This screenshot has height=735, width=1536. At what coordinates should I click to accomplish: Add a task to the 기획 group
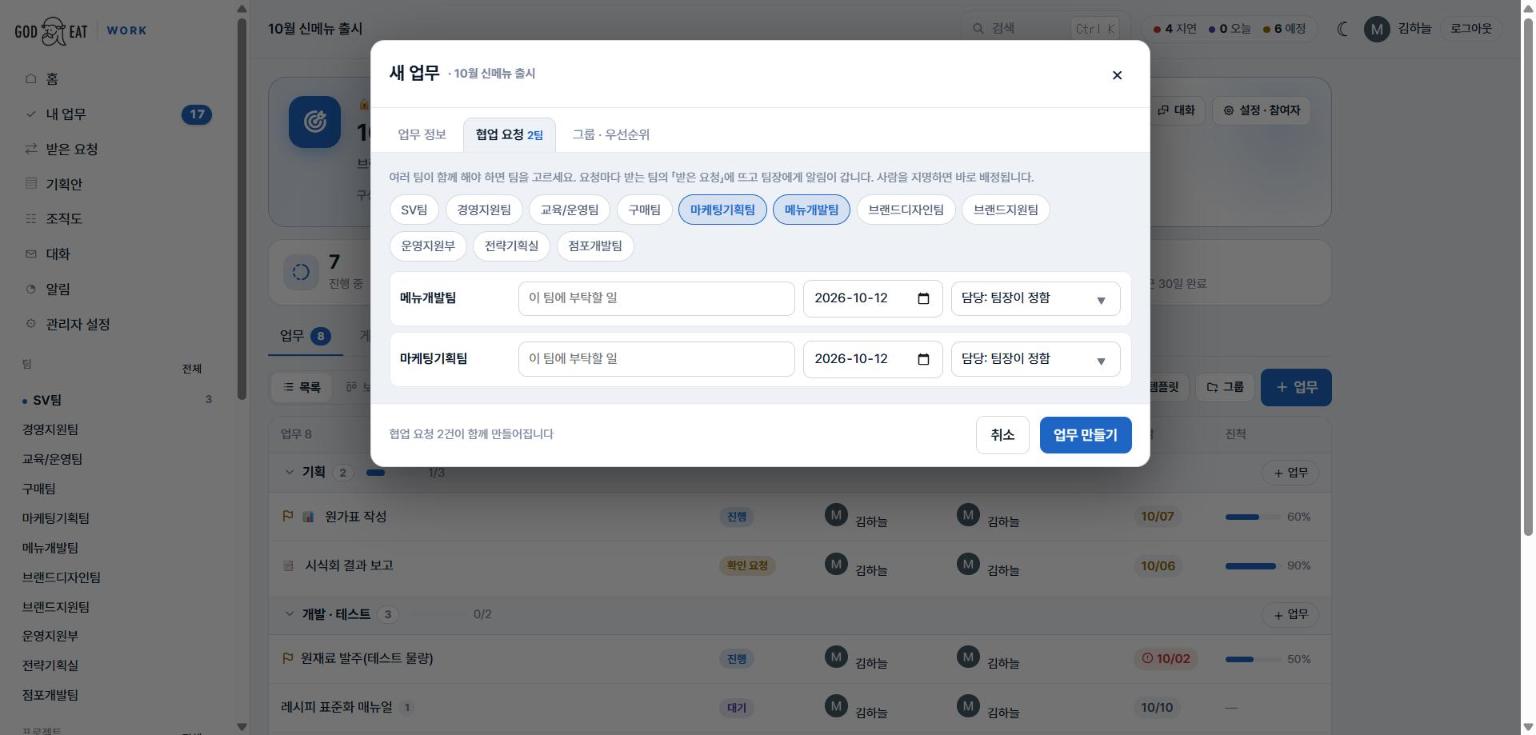click(x=1290, y=473)
